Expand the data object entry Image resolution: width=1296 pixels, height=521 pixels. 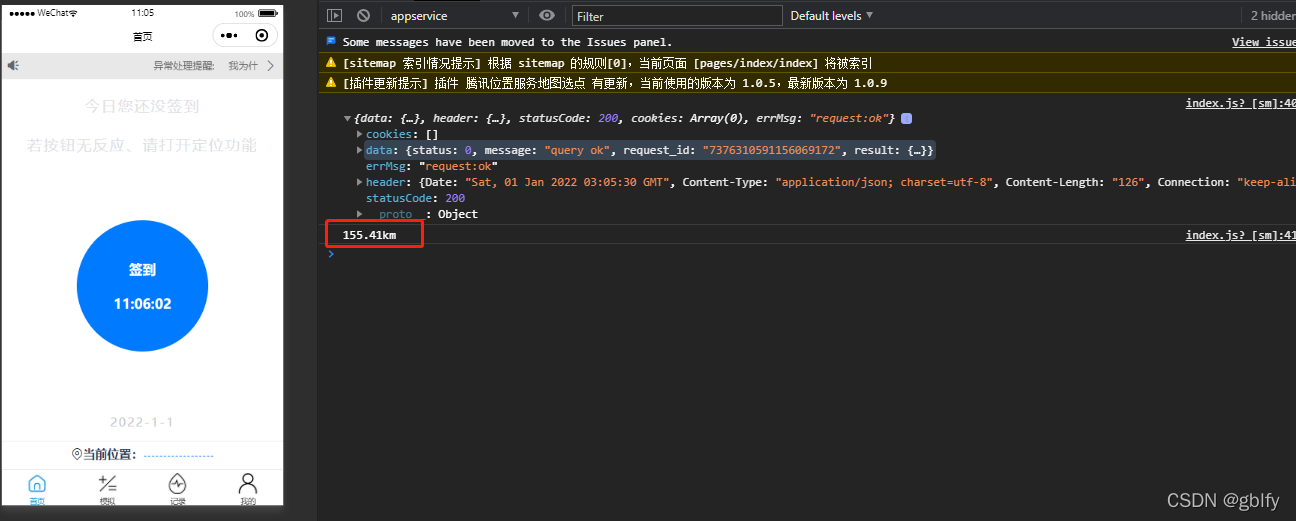point(360,150)
